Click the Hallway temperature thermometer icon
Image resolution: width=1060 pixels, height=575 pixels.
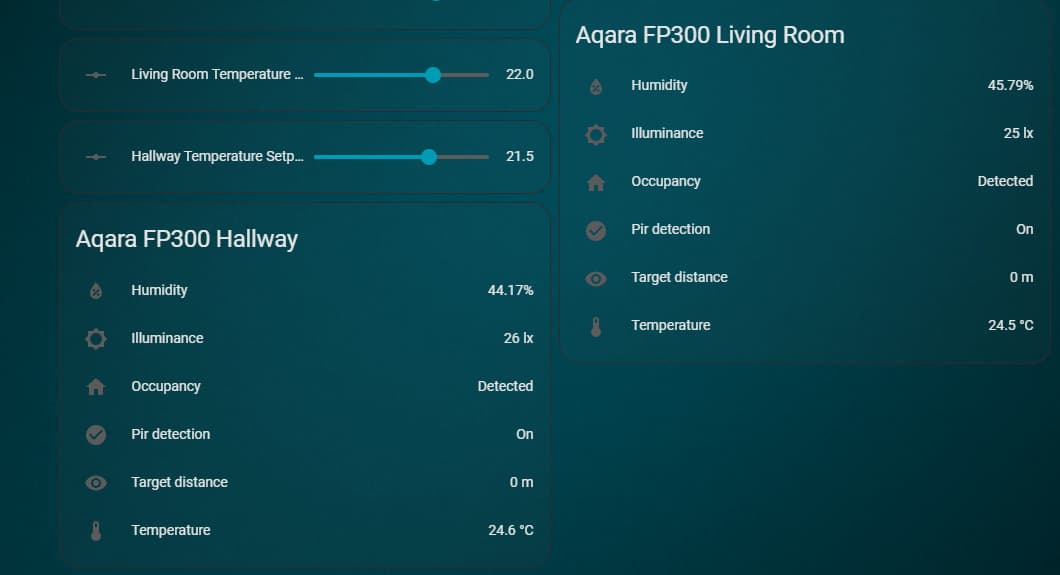96,531
